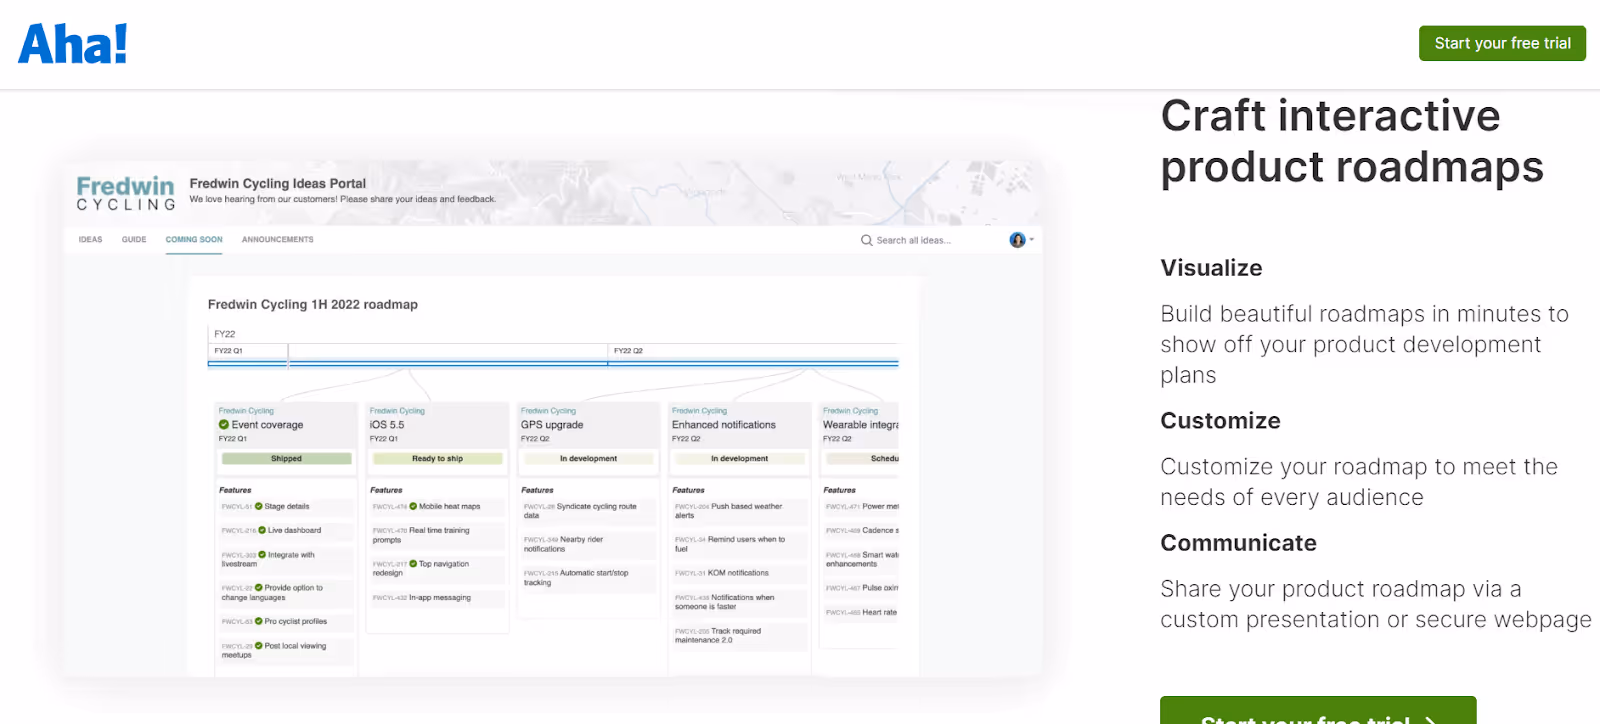Click green check icon beside Top navigation
Screen dimensions: 1600x724
click(413, 564)
